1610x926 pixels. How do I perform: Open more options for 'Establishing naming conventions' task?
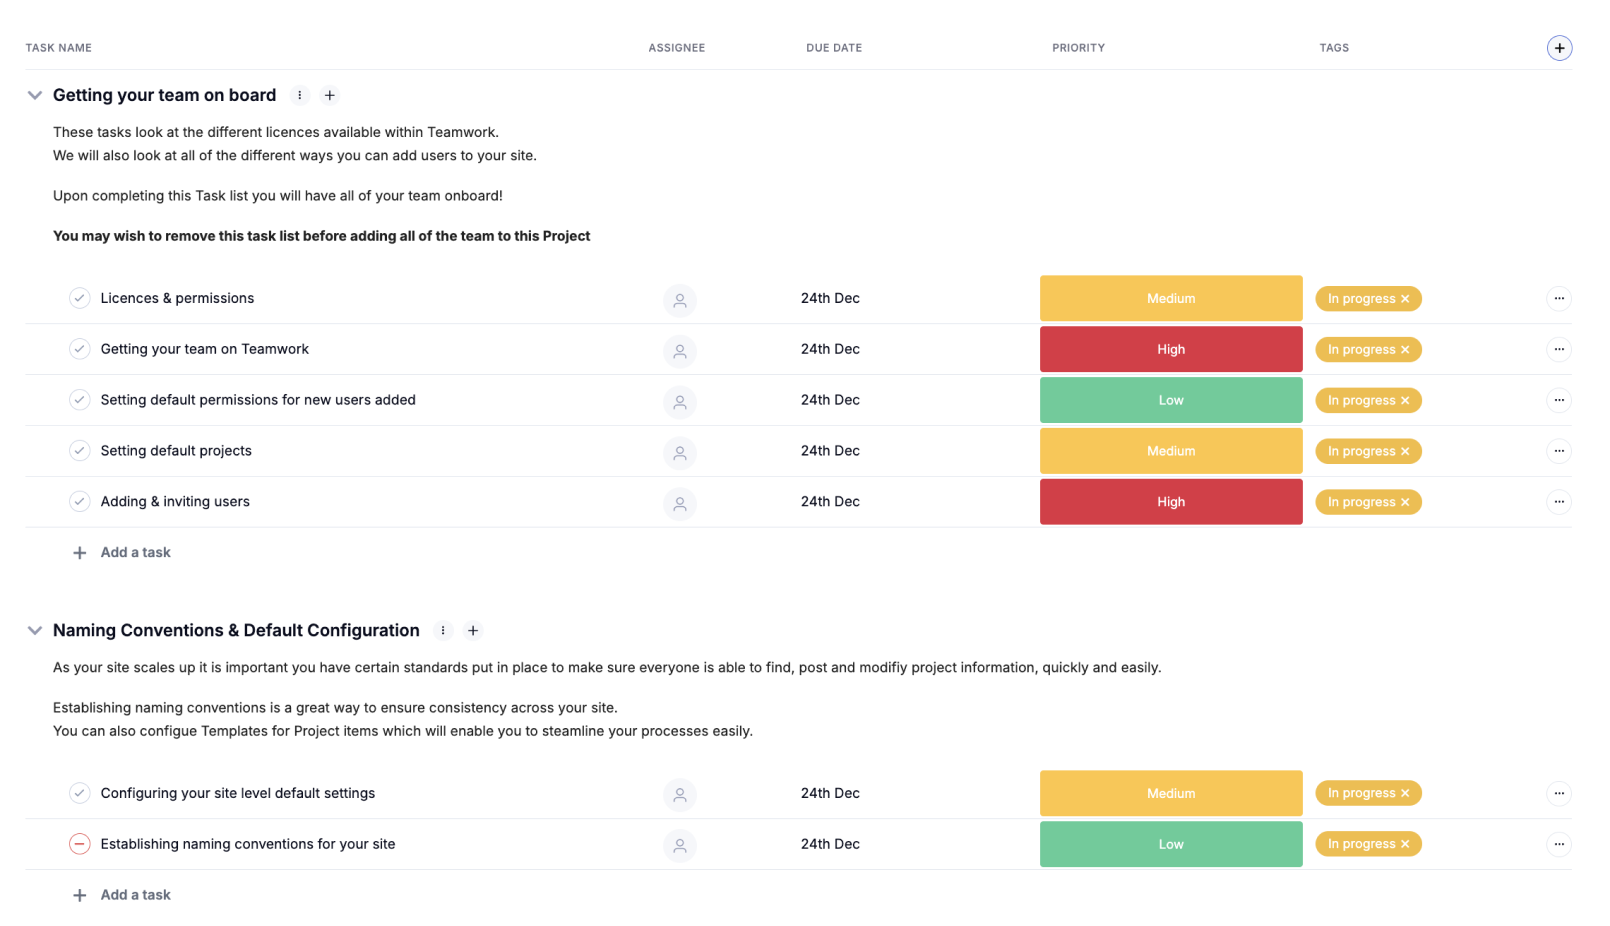[1559, 845]
